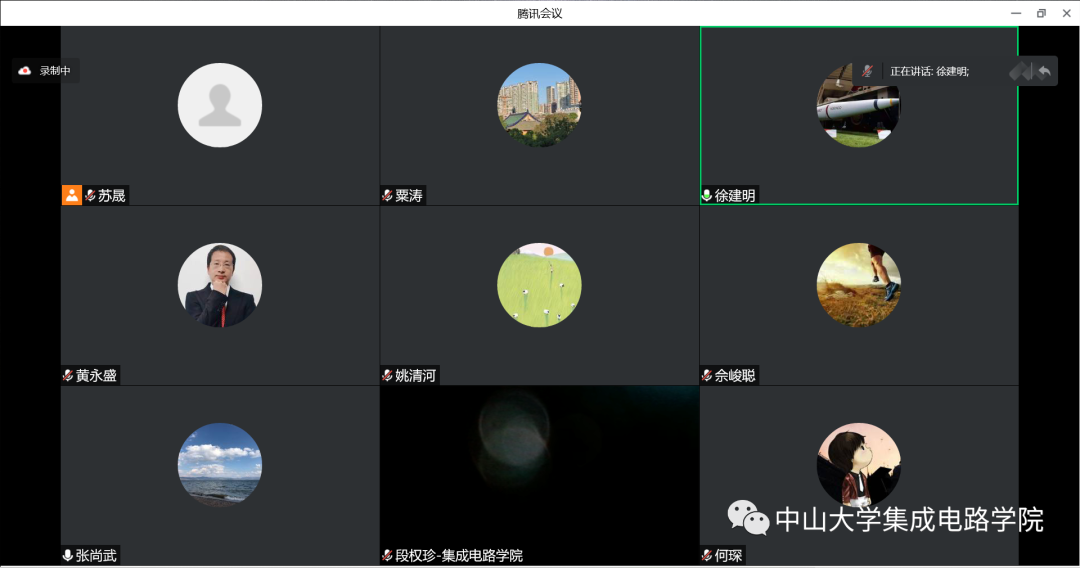The image size is (1080, 568).
Task: Click the layered diamond icon in floating toolbar
Action: [1020, 71]
